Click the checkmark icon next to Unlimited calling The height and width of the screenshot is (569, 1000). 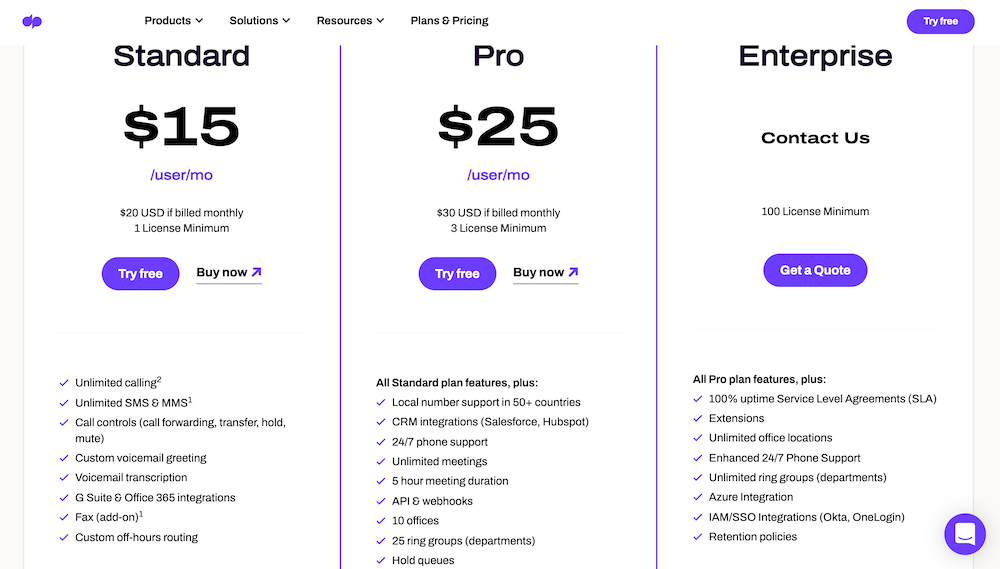click(64, 383)
